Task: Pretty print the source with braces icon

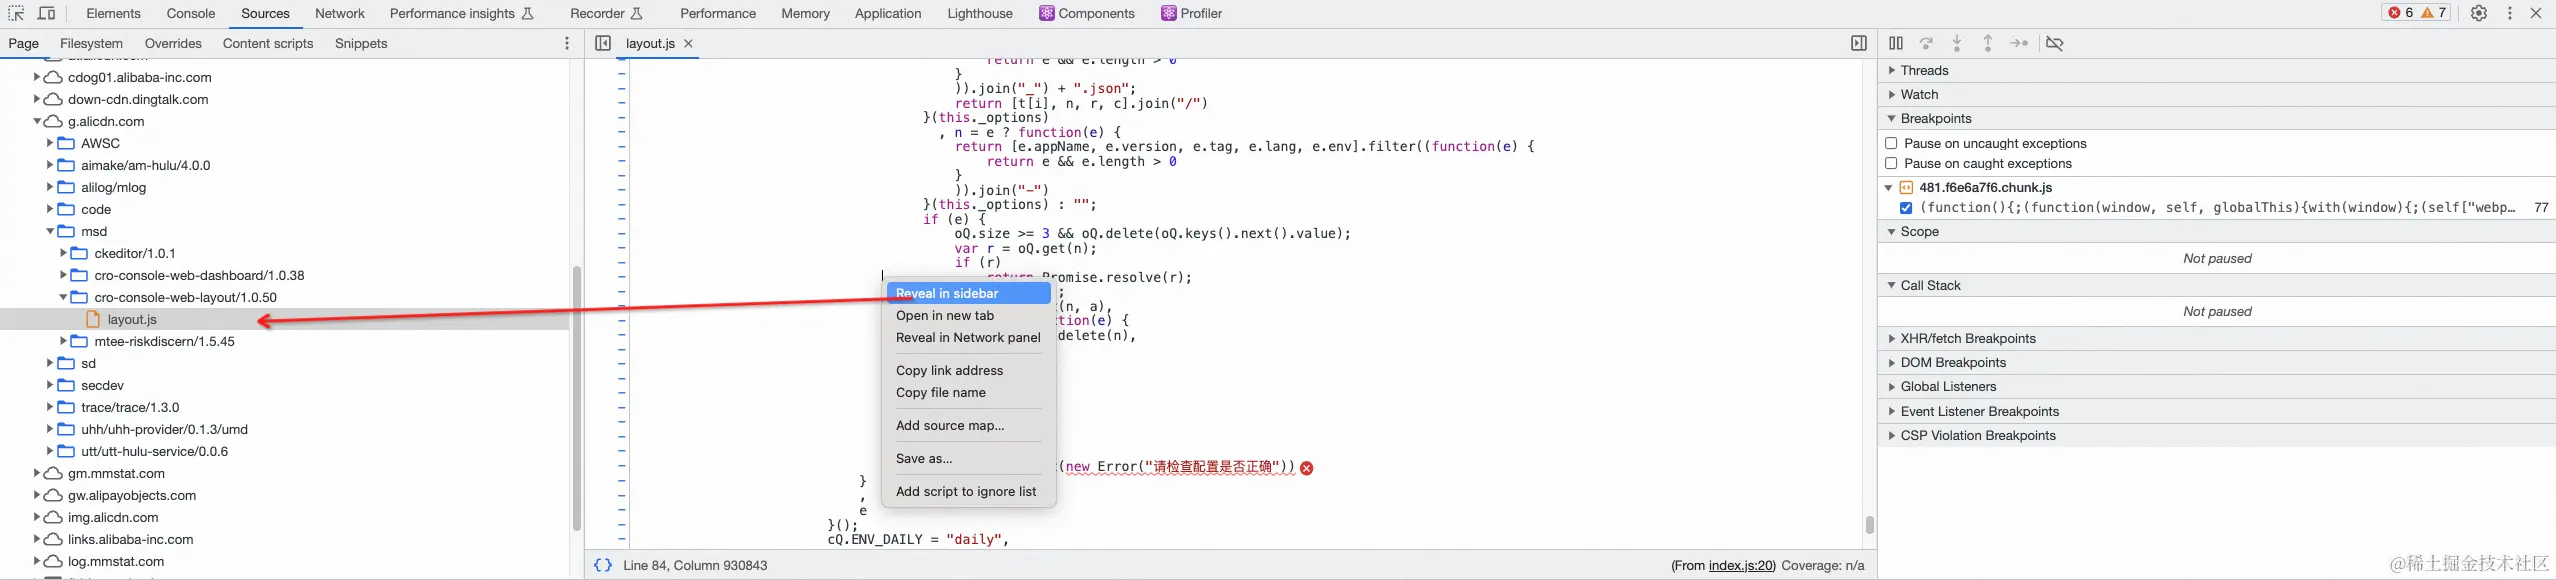Action: coord(603,565)
